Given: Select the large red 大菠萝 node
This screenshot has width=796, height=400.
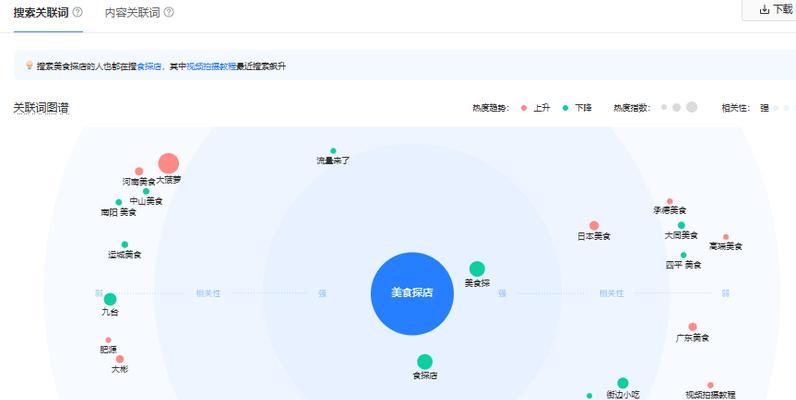Looking at the screenshot, I should [169, 163].
